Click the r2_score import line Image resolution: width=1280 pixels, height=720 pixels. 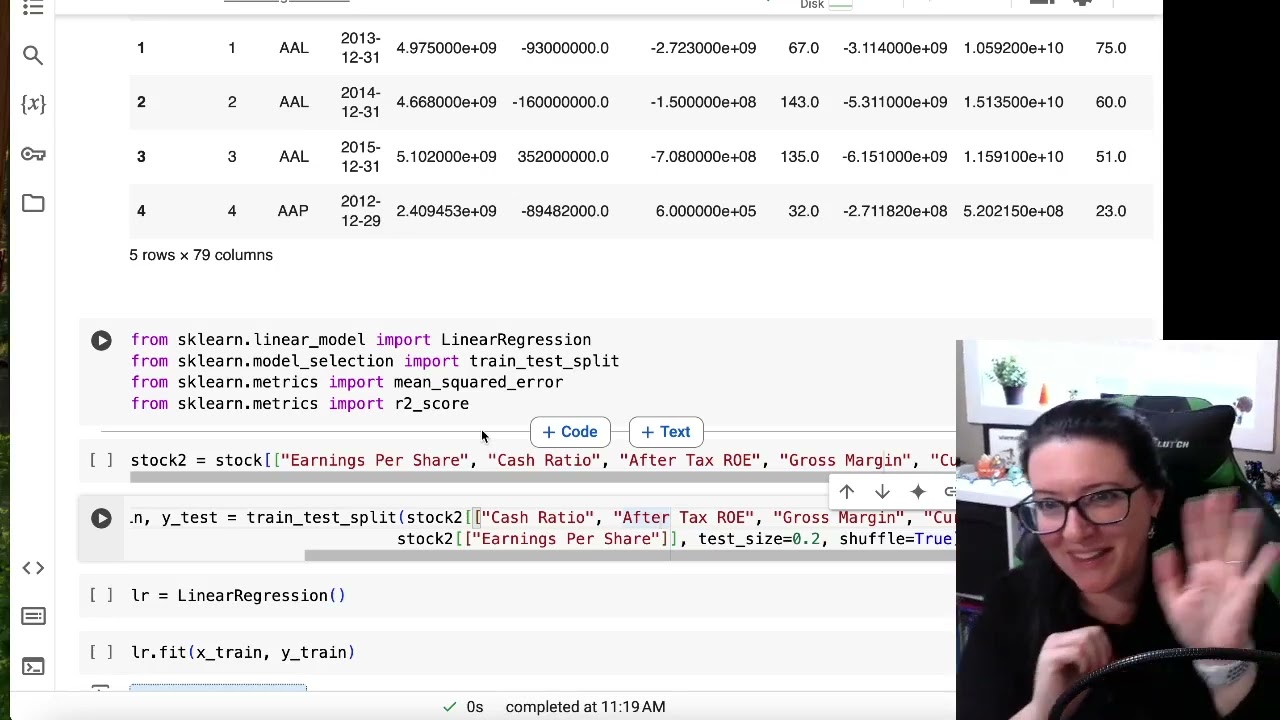coord(300,404)
